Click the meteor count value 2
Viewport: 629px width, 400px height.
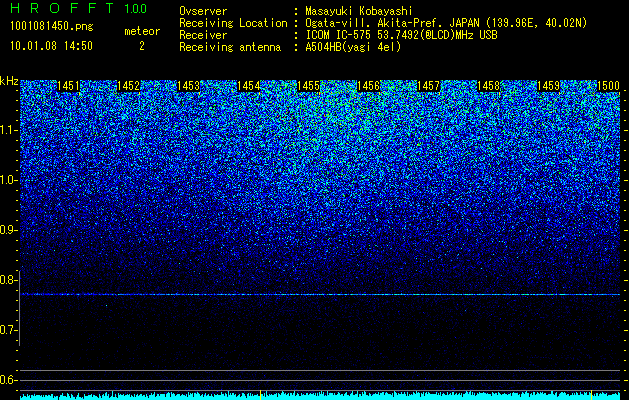(142, 46)
